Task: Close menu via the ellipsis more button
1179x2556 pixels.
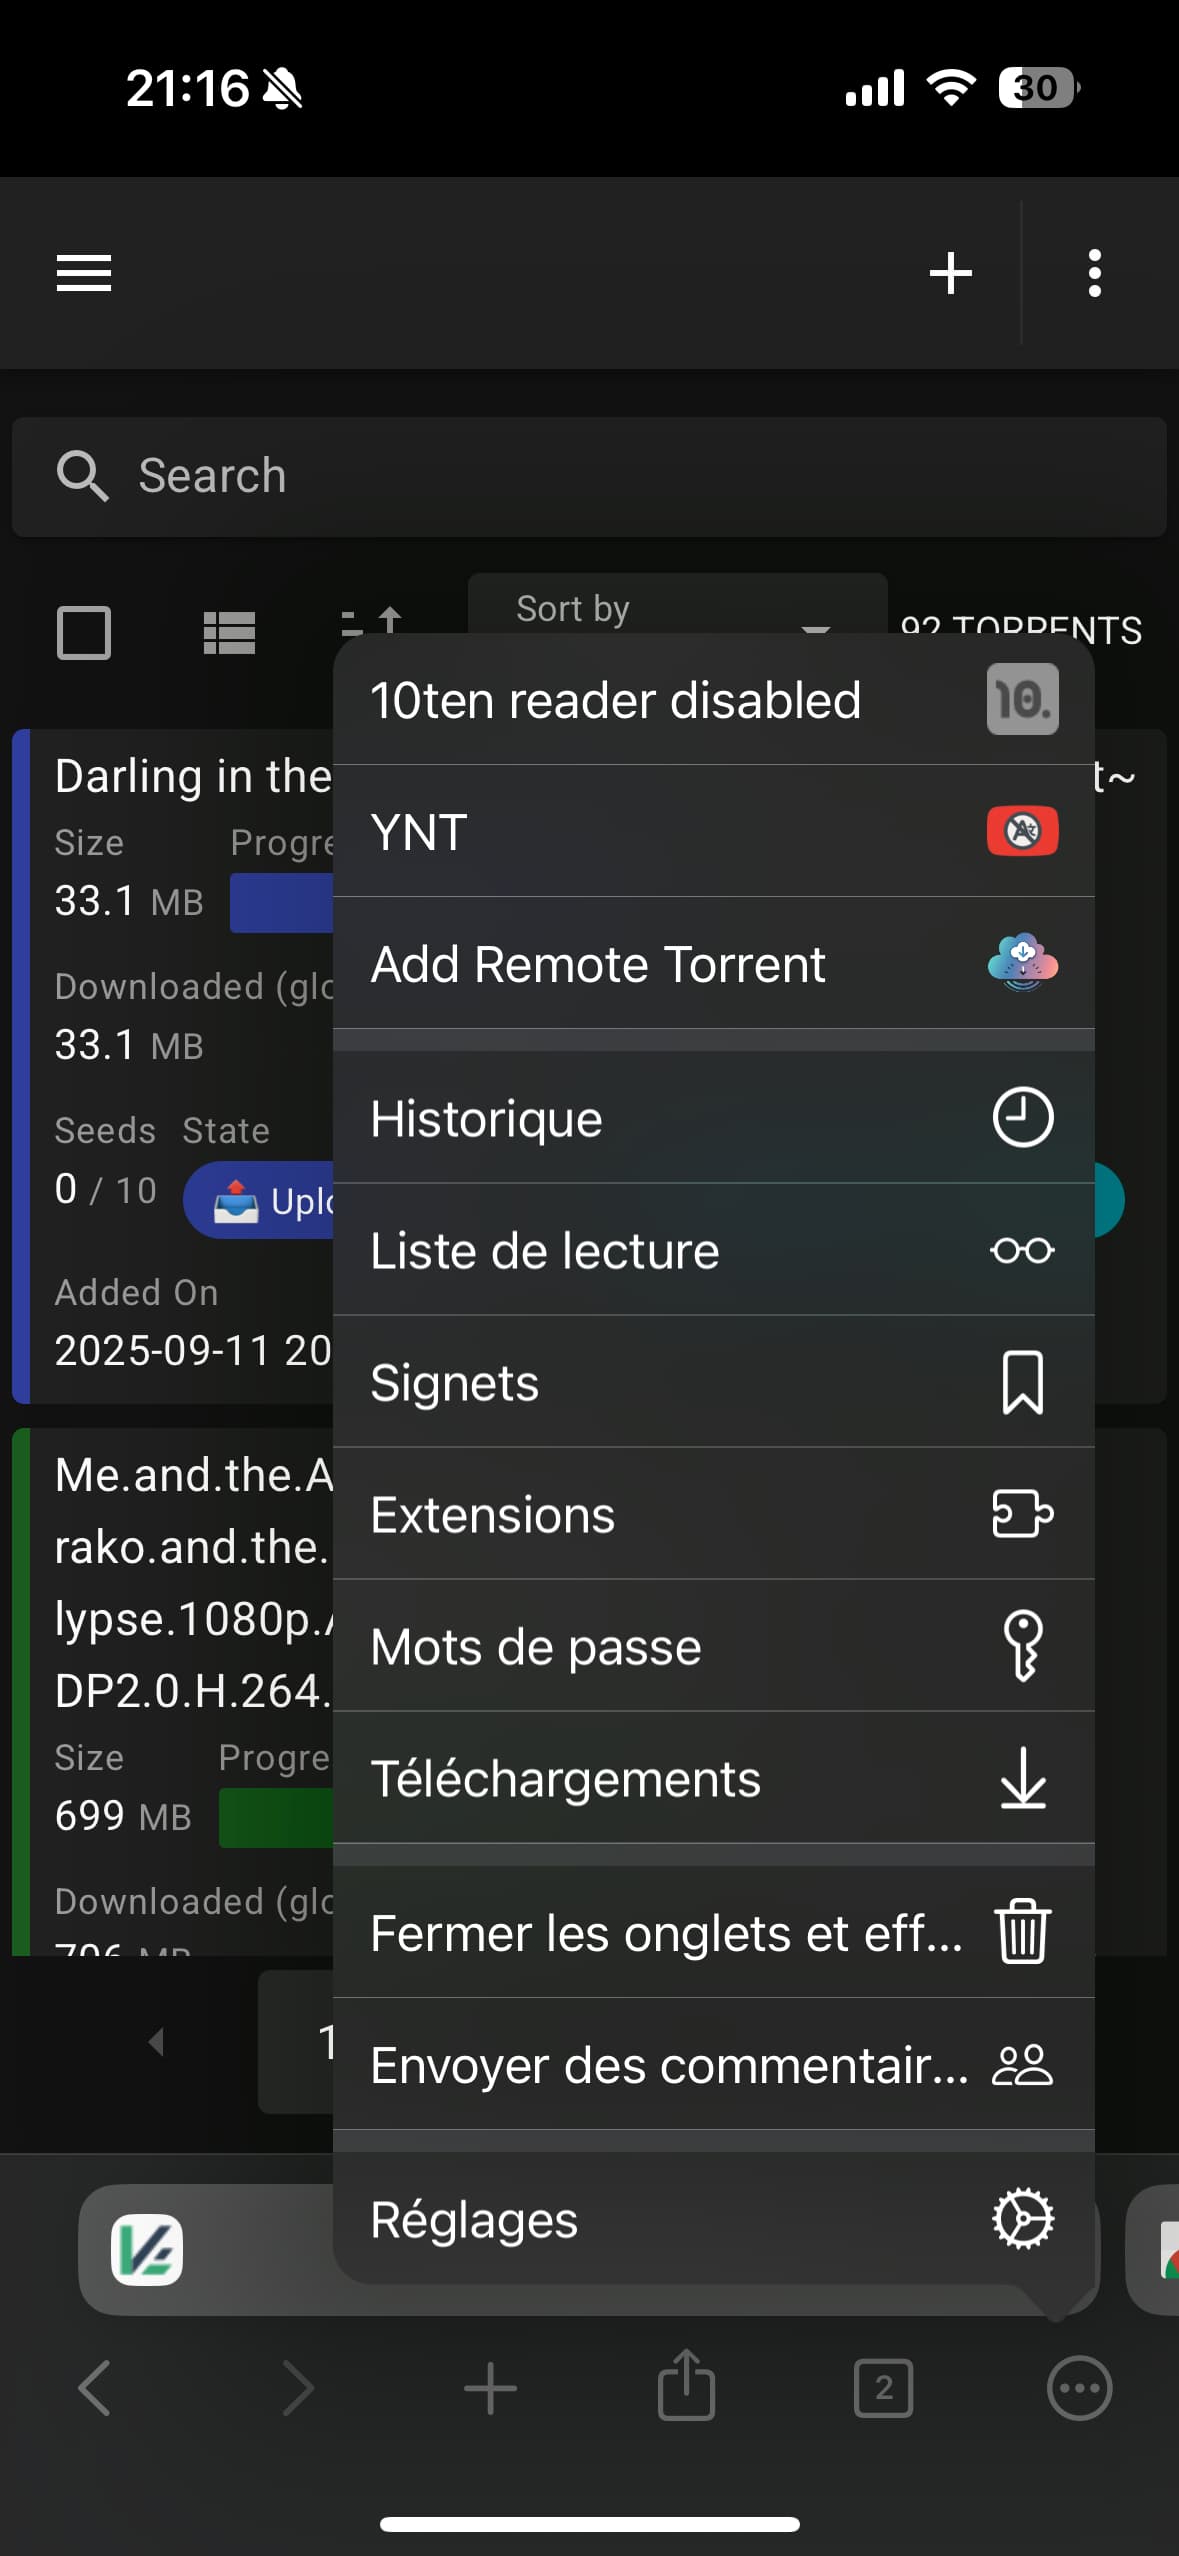Action: click(1079, 2388)
